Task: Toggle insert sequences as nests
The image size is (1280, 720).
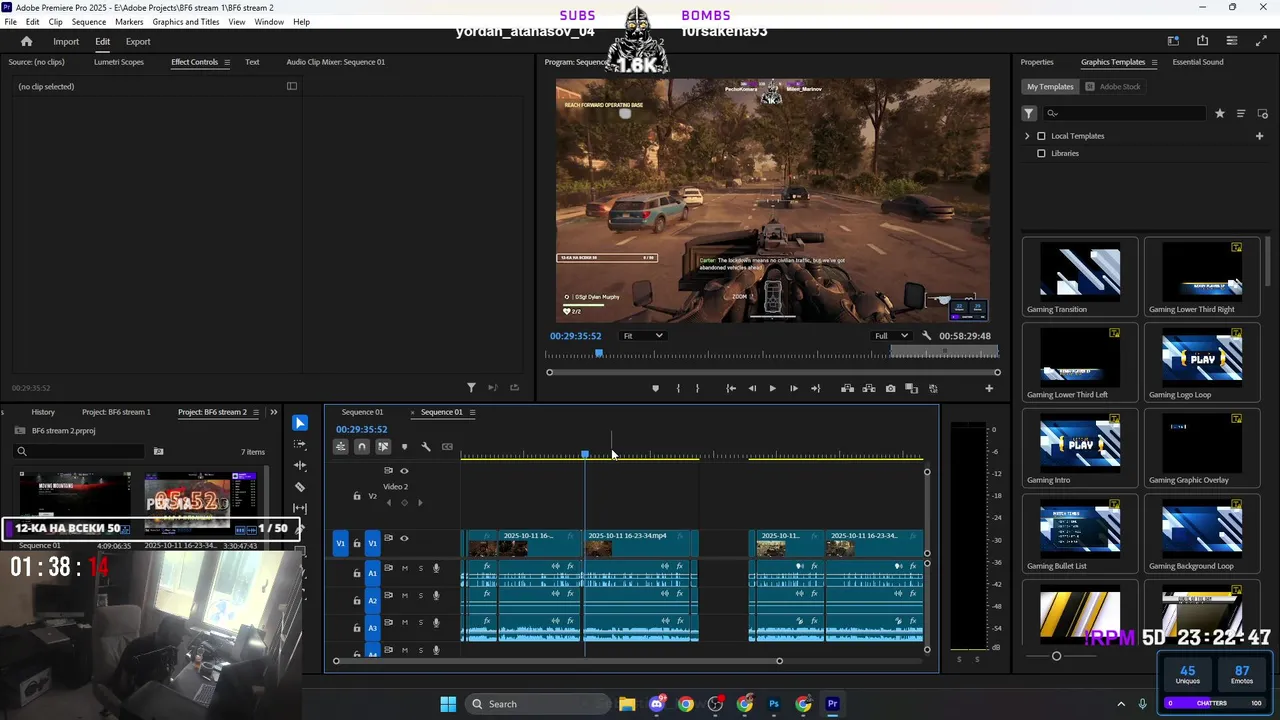Action: (x=341, y=447)
